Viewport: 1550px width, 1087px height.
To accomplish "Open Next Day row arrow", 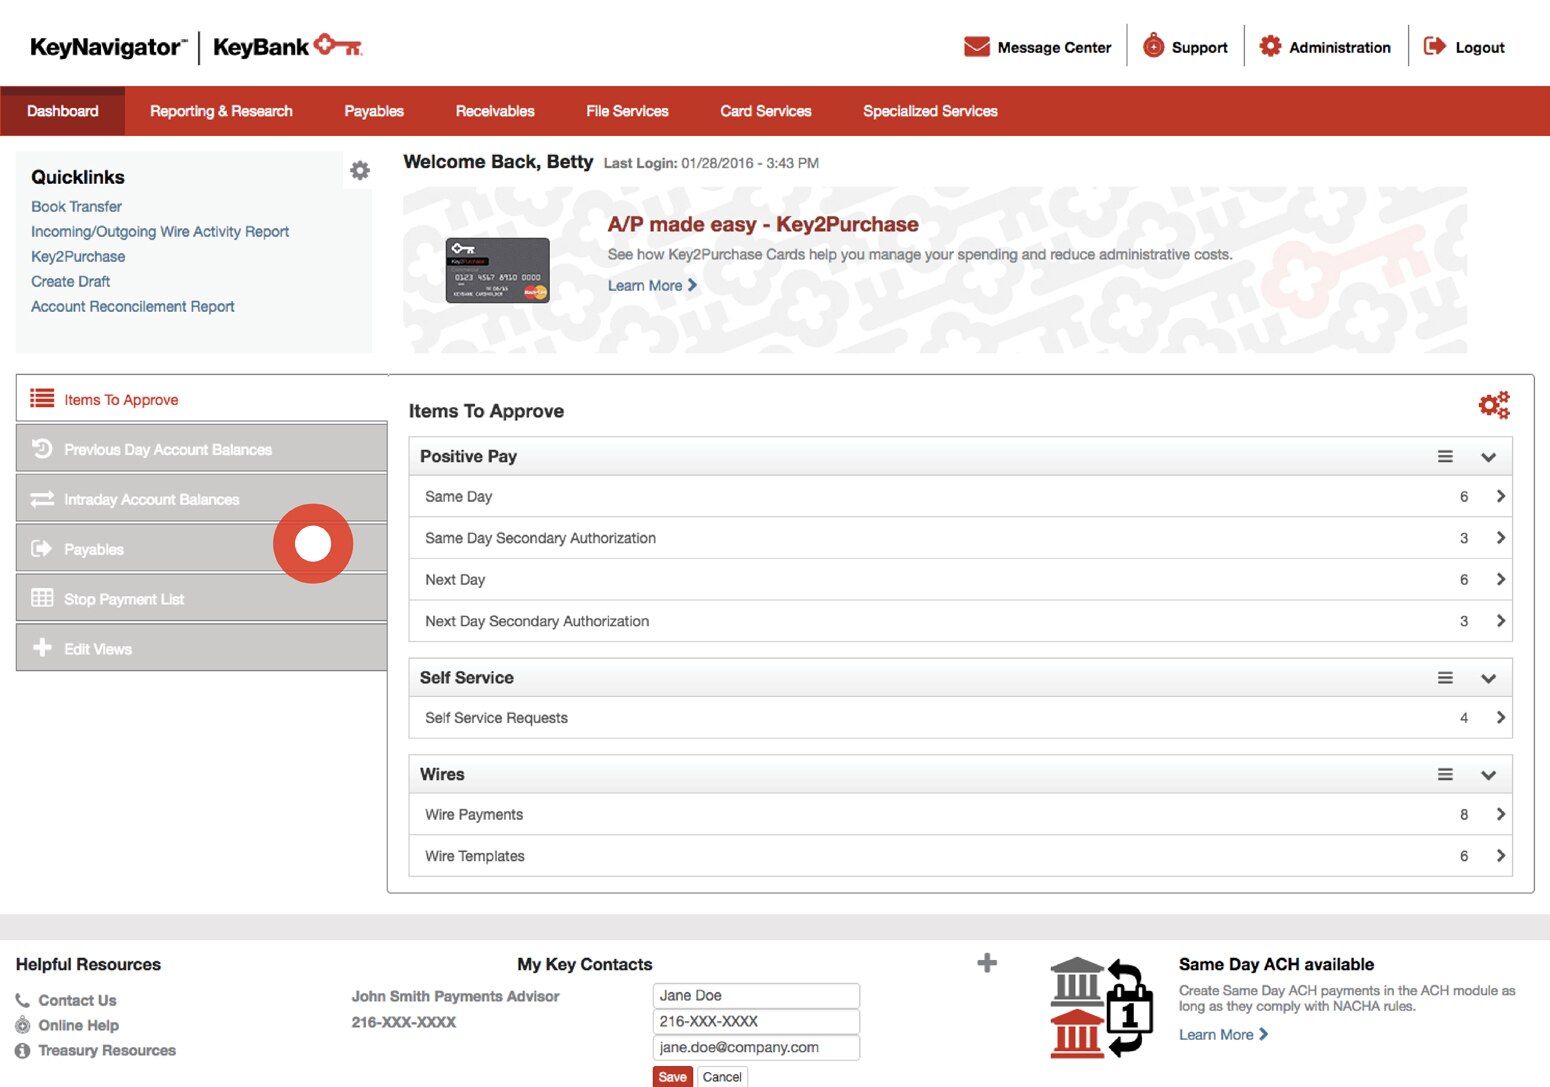I will coord(1500,579).
